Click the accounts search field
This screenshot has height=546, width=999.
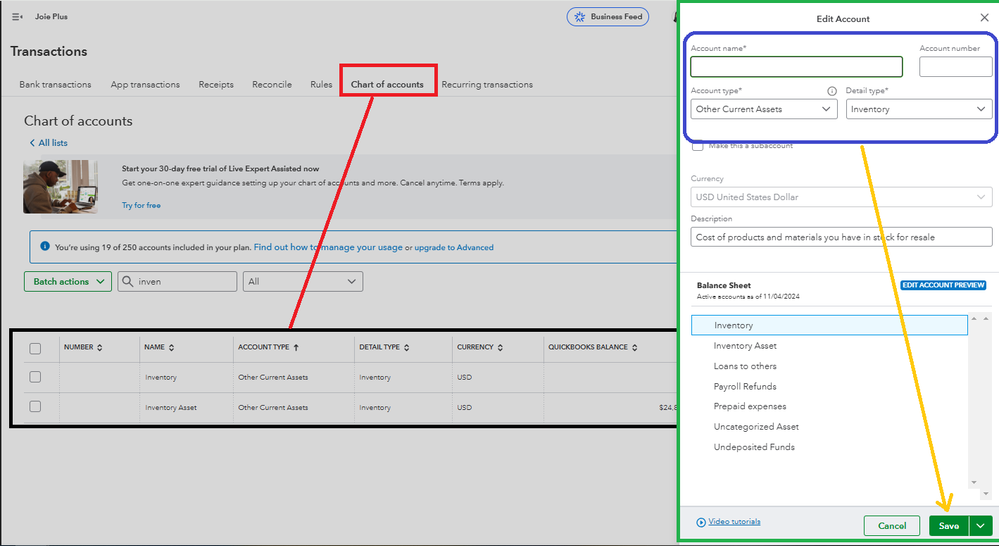178,282
